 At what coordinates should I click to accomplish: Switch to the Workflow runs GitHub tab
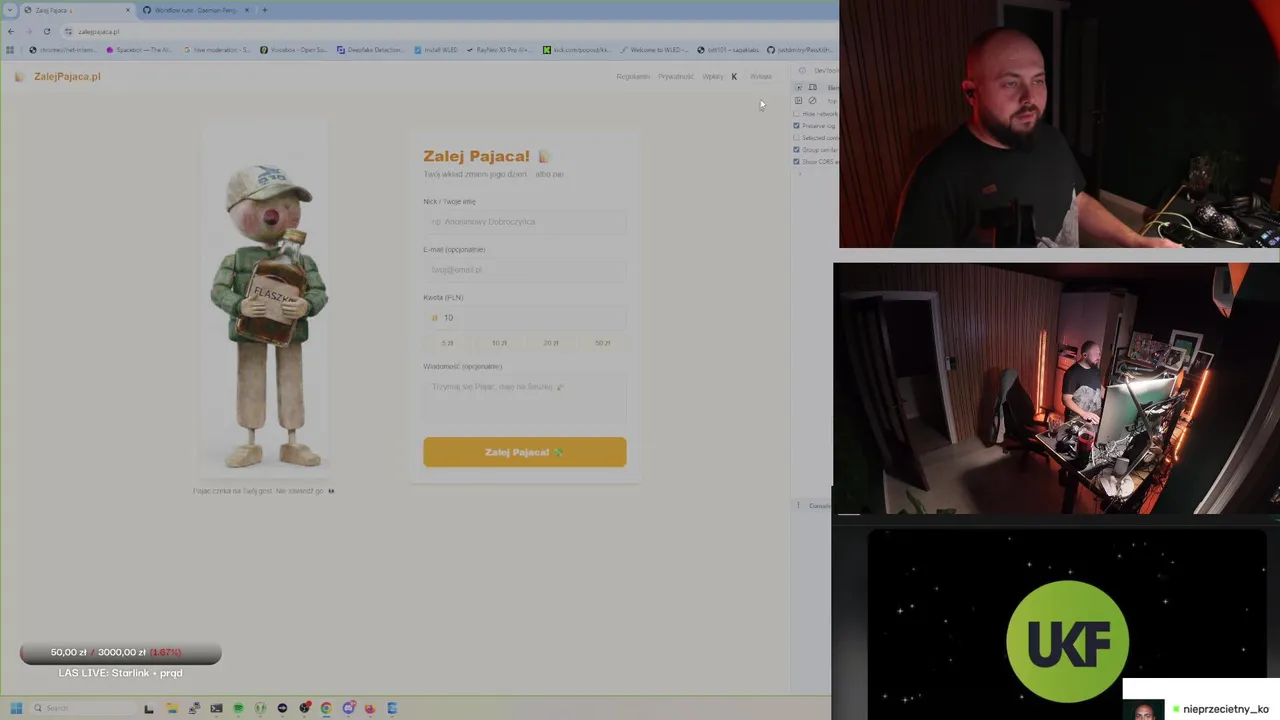coord(195,10)
